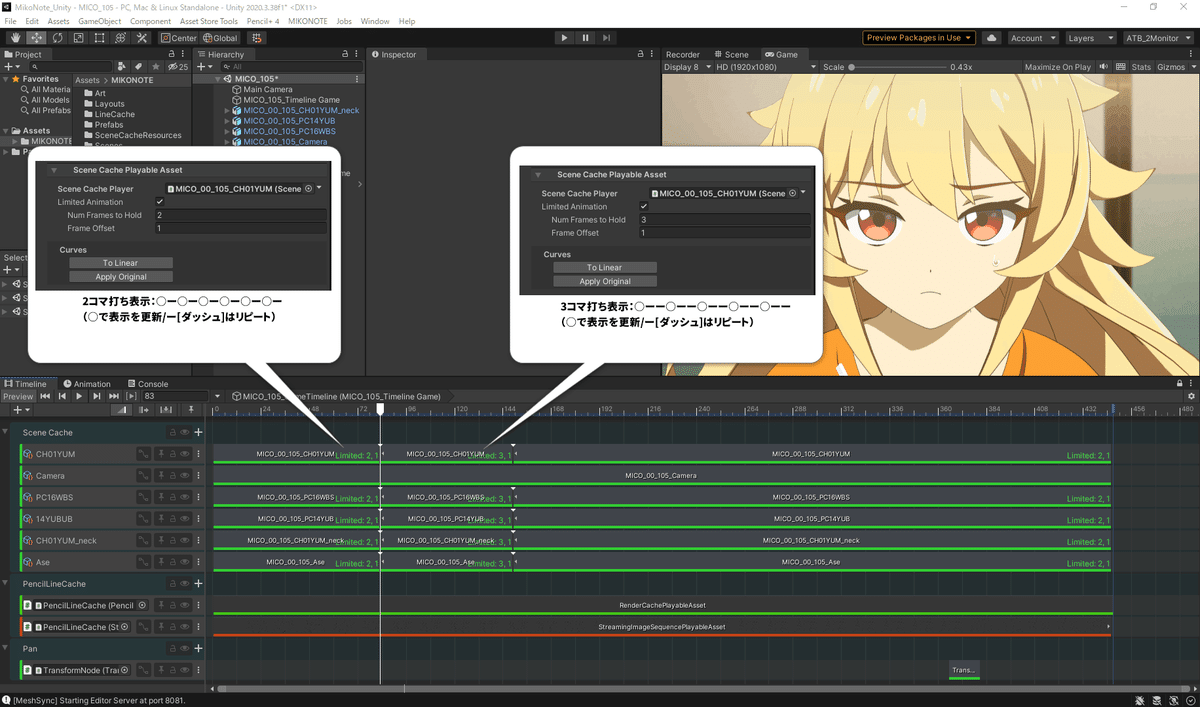Open the custom editor tools icon
Viewport: 1200px width, 707px height.
click(x=141, y=38)
